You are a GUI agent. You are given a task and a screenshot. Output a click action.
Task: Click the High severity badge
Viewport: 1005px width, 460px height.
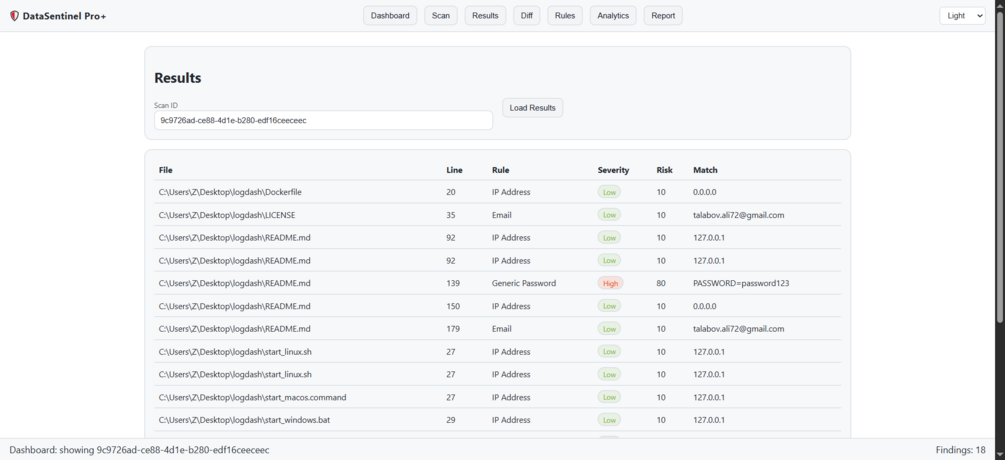(610, 283)
